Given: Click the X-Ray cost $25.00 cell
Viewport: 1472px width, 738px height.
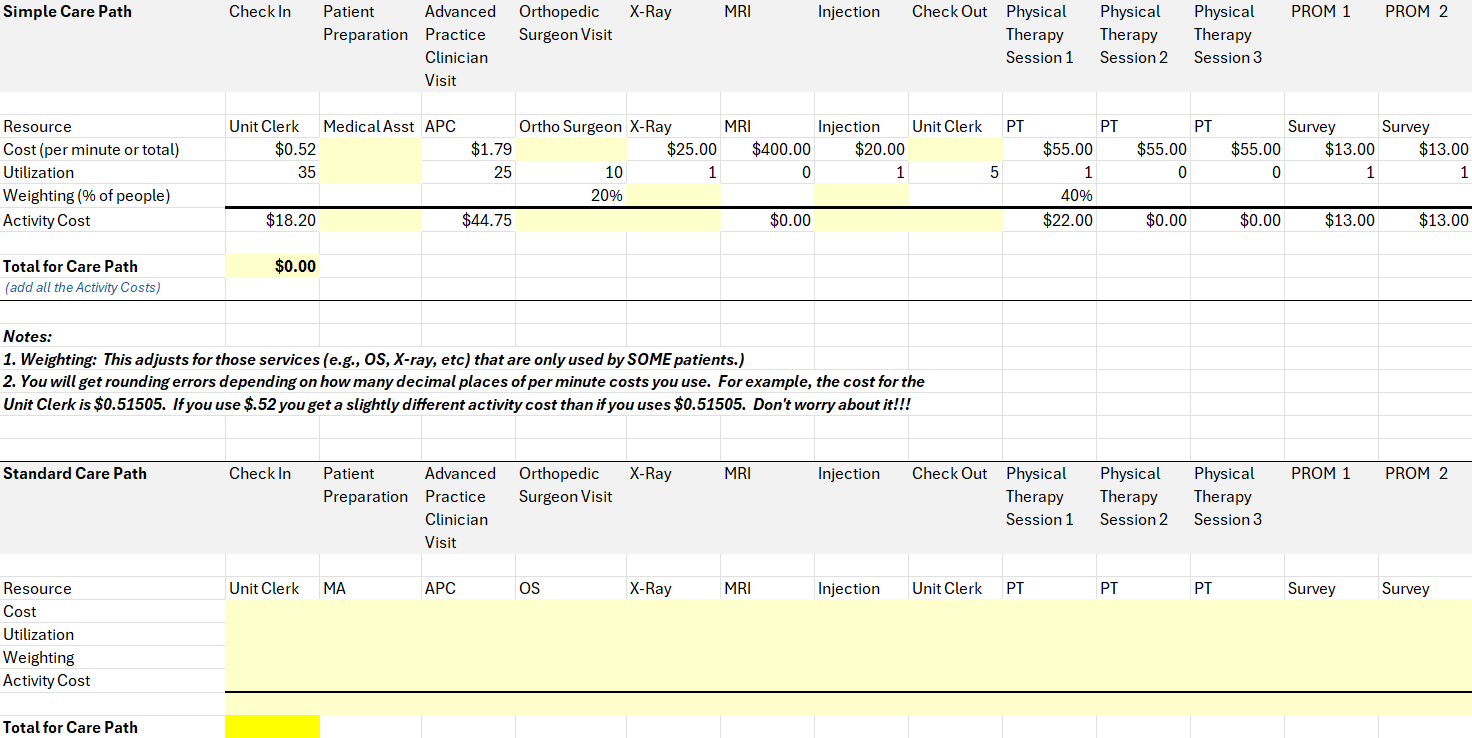Looking at the screenshot, I should point(673,150).
